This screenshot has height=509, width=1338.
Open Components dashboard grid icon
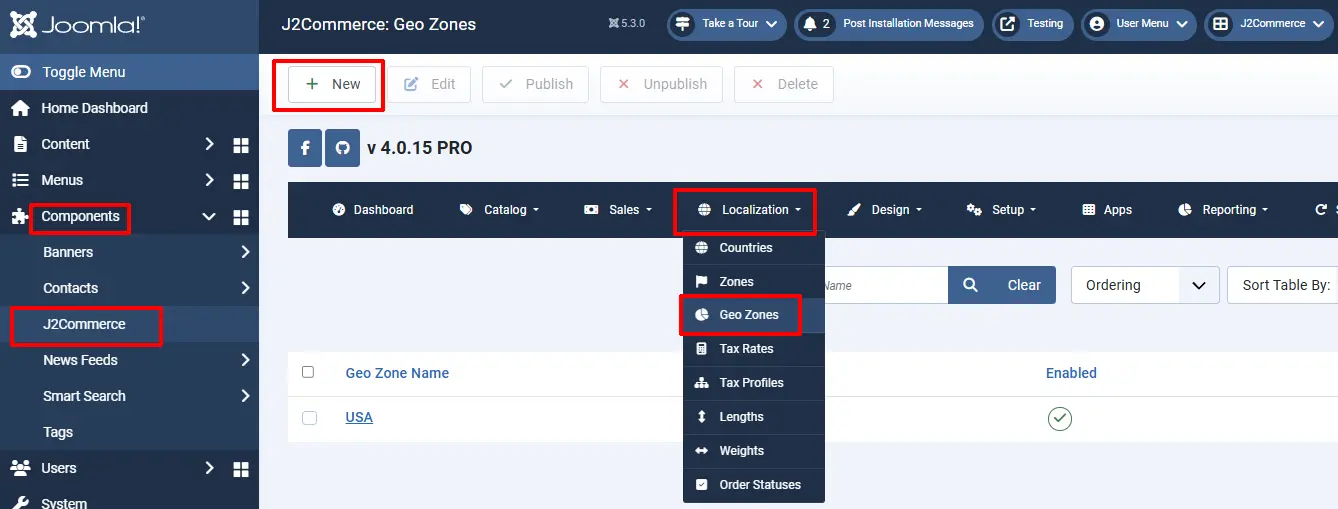click(241, 217)
